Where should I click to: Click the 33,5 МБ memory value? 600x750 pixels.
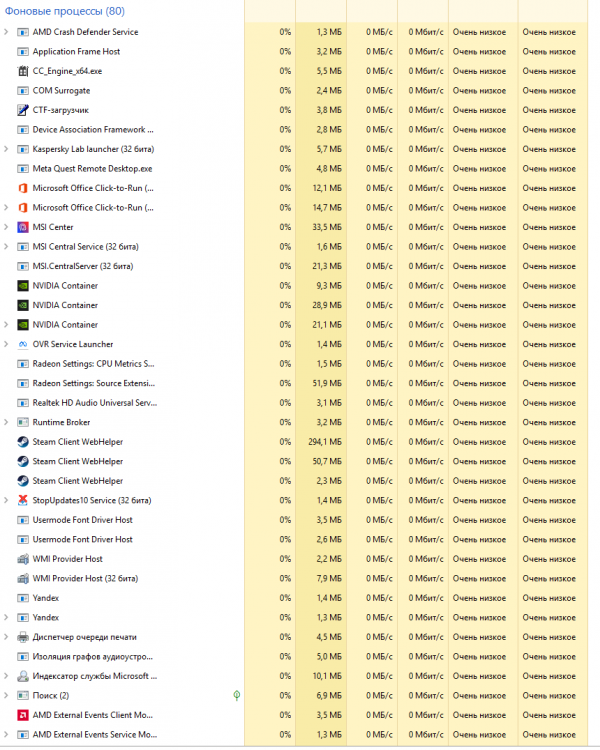[x=327, y=227]
